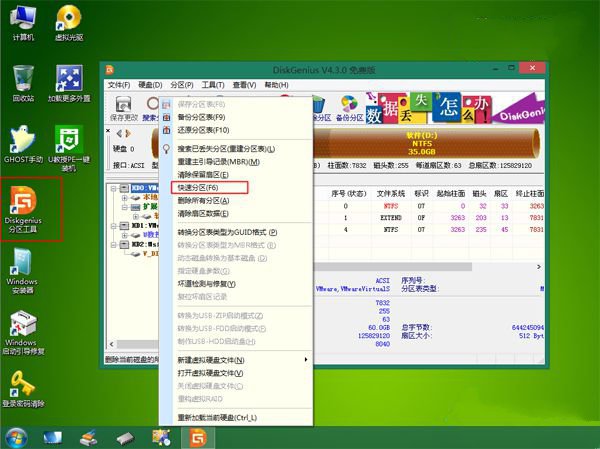Close the disk bar panel with small x
The image size is (600, 449).
108,131
